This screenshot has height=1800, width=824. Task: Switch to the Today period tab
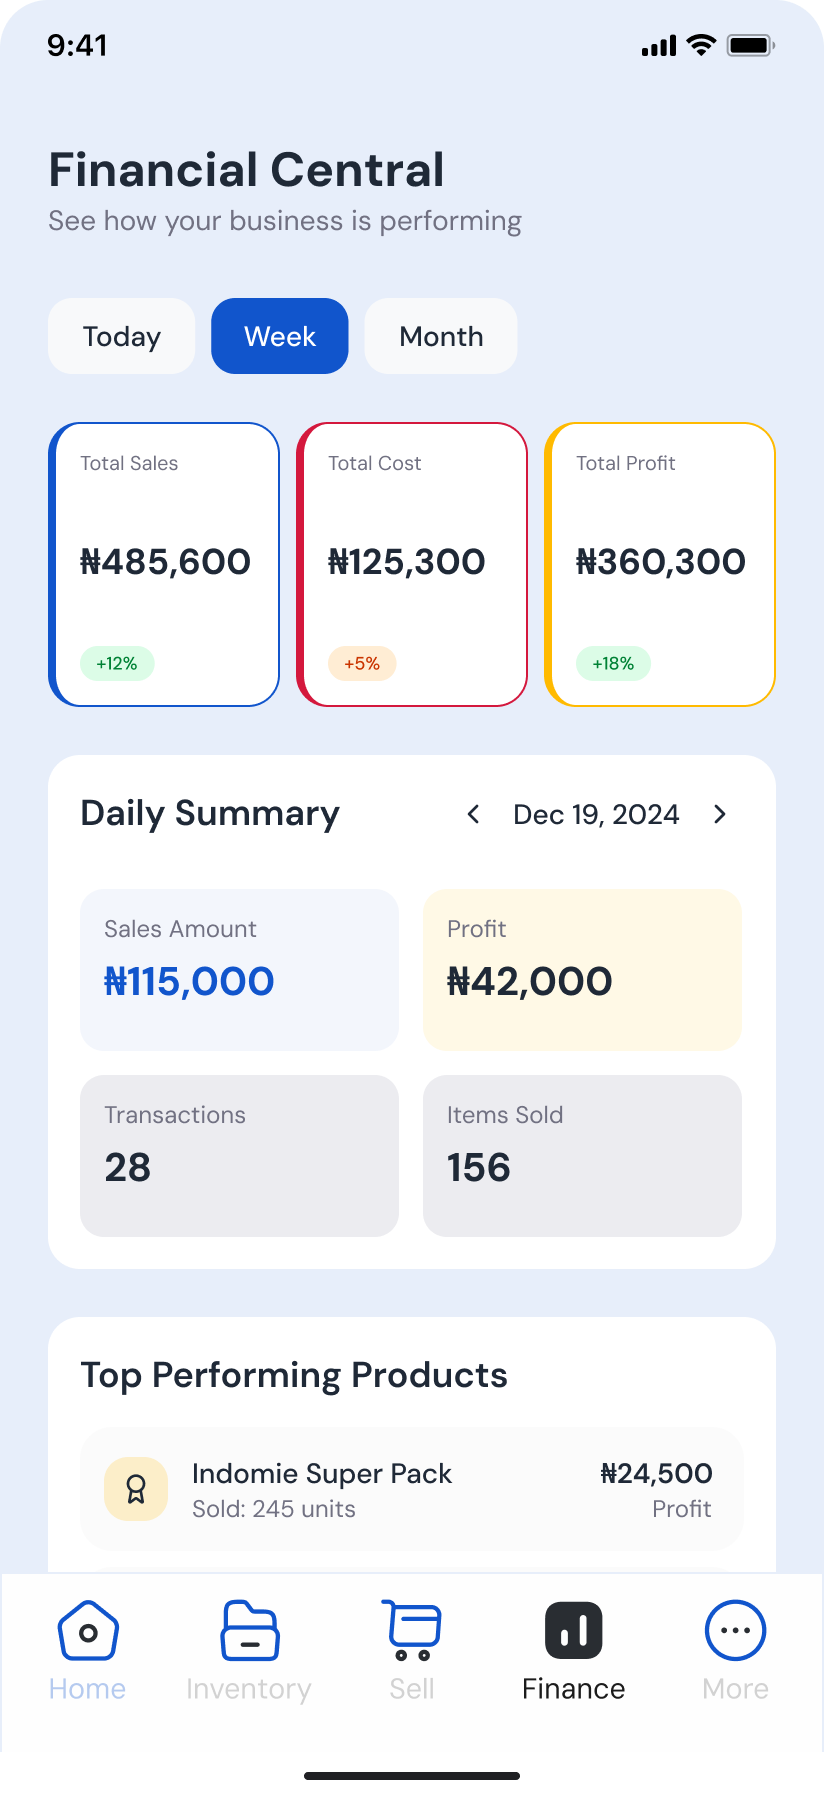click(122, 336)
